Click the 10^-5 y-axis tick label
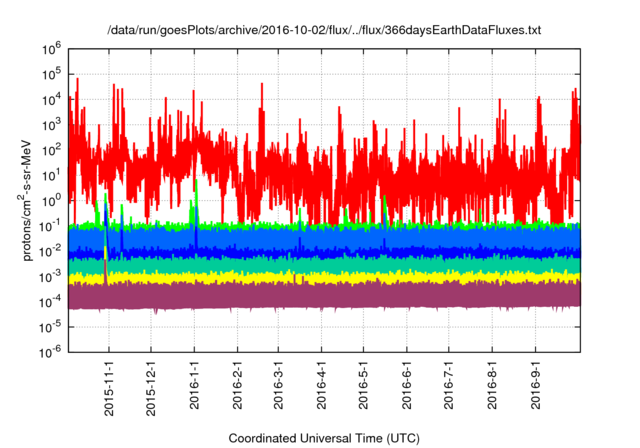 (x=51, y=328)
